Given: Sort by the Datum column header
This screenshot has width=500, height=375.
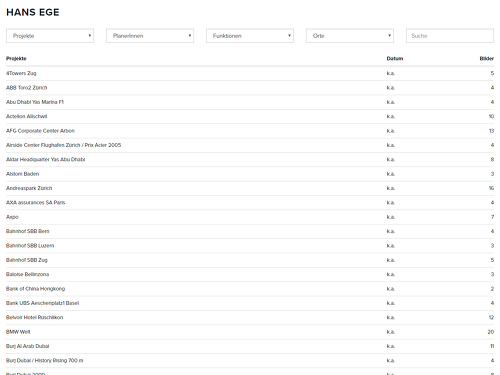Looking at the screenshot, I should click(x=395, y=59).
